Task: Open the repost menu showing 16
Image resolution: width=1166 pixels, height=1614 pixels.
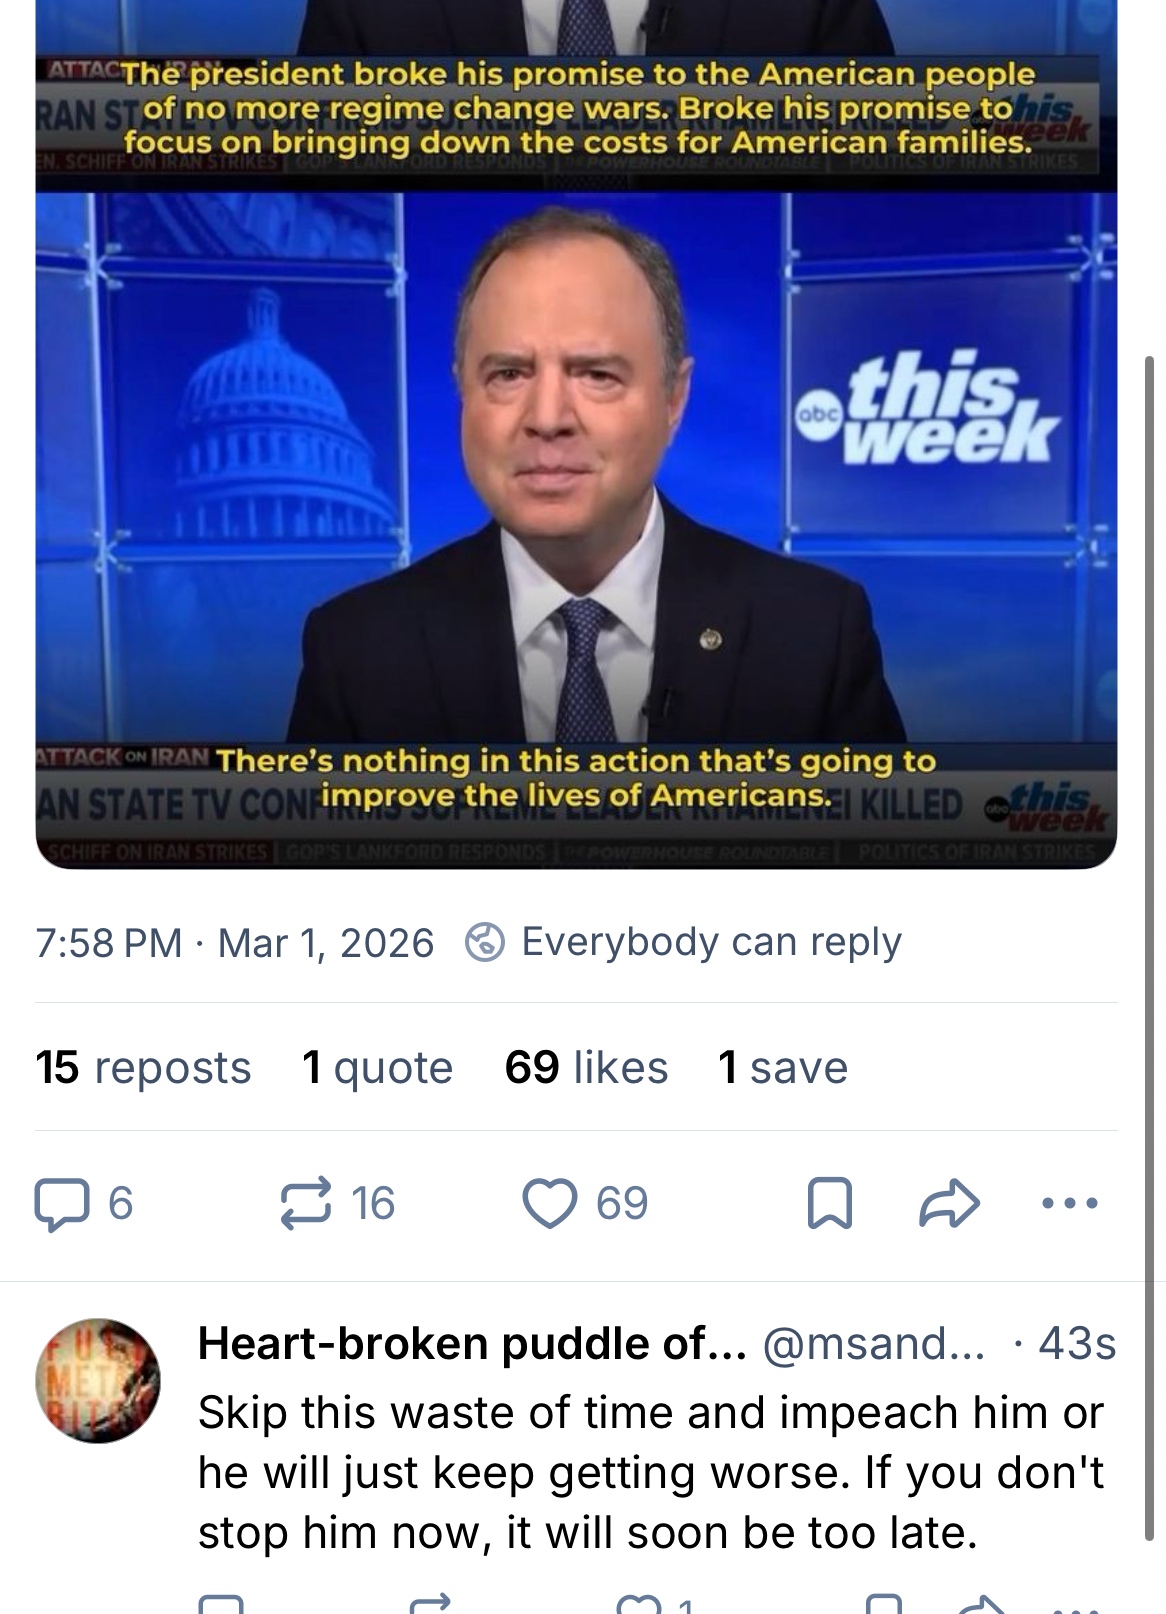Action: 306,1203
